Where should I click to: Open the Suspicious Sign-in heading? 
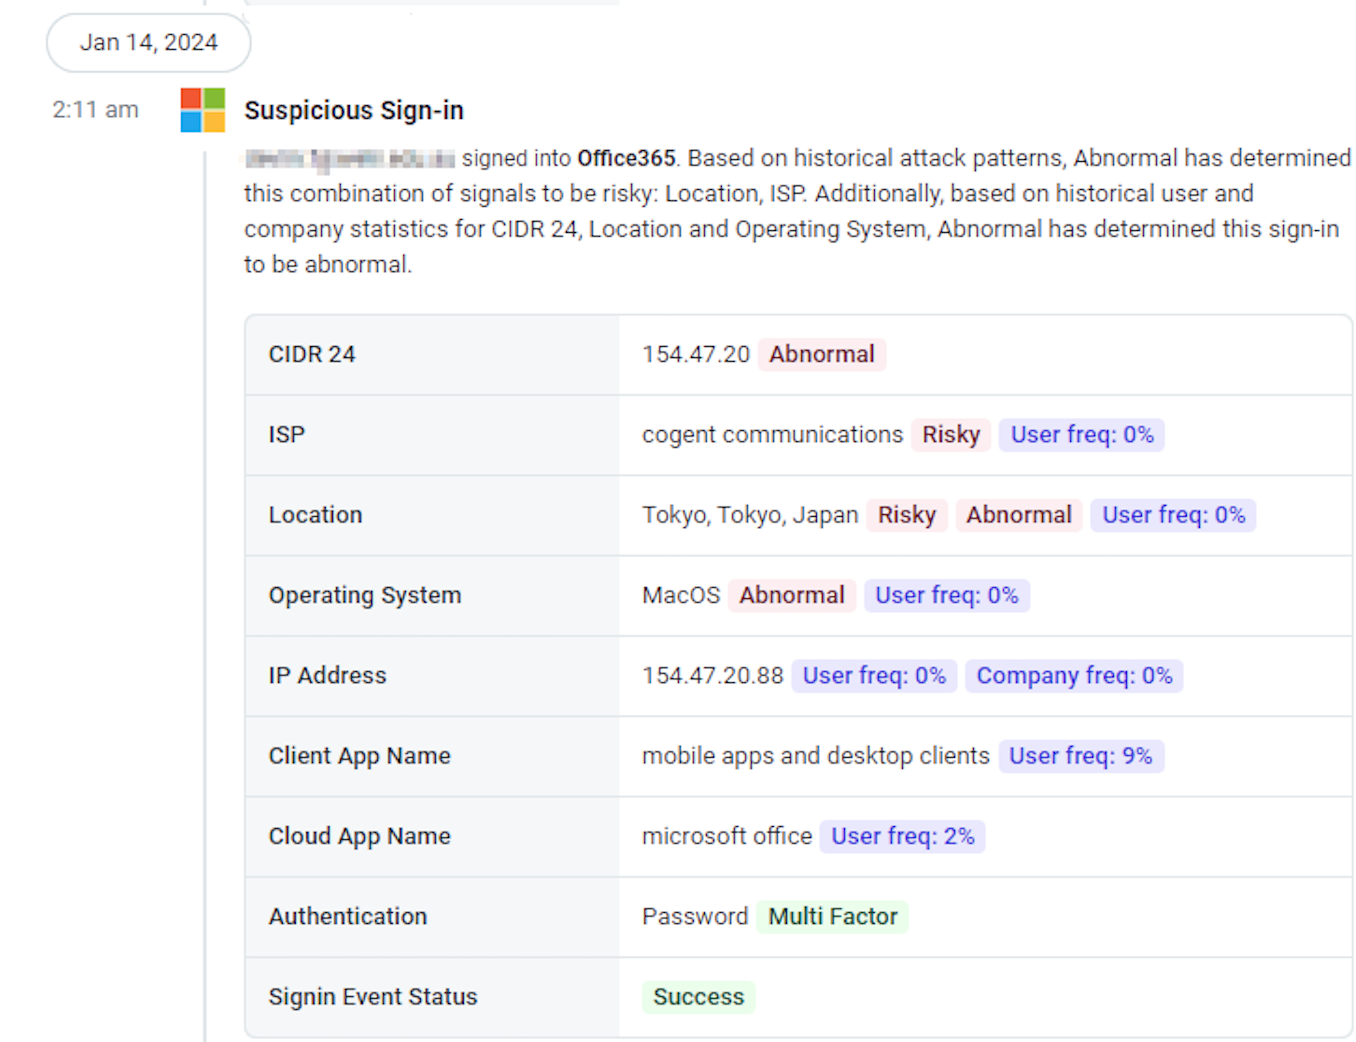point(354,110)
